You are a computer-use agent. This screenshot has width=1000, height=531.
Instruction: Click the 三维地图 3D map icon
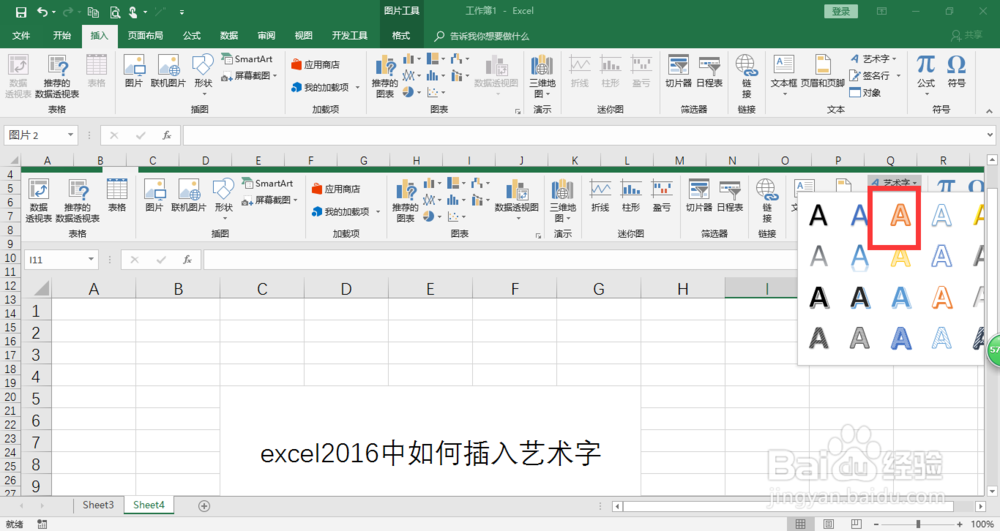pyautogui.click(x=542, y=76)
